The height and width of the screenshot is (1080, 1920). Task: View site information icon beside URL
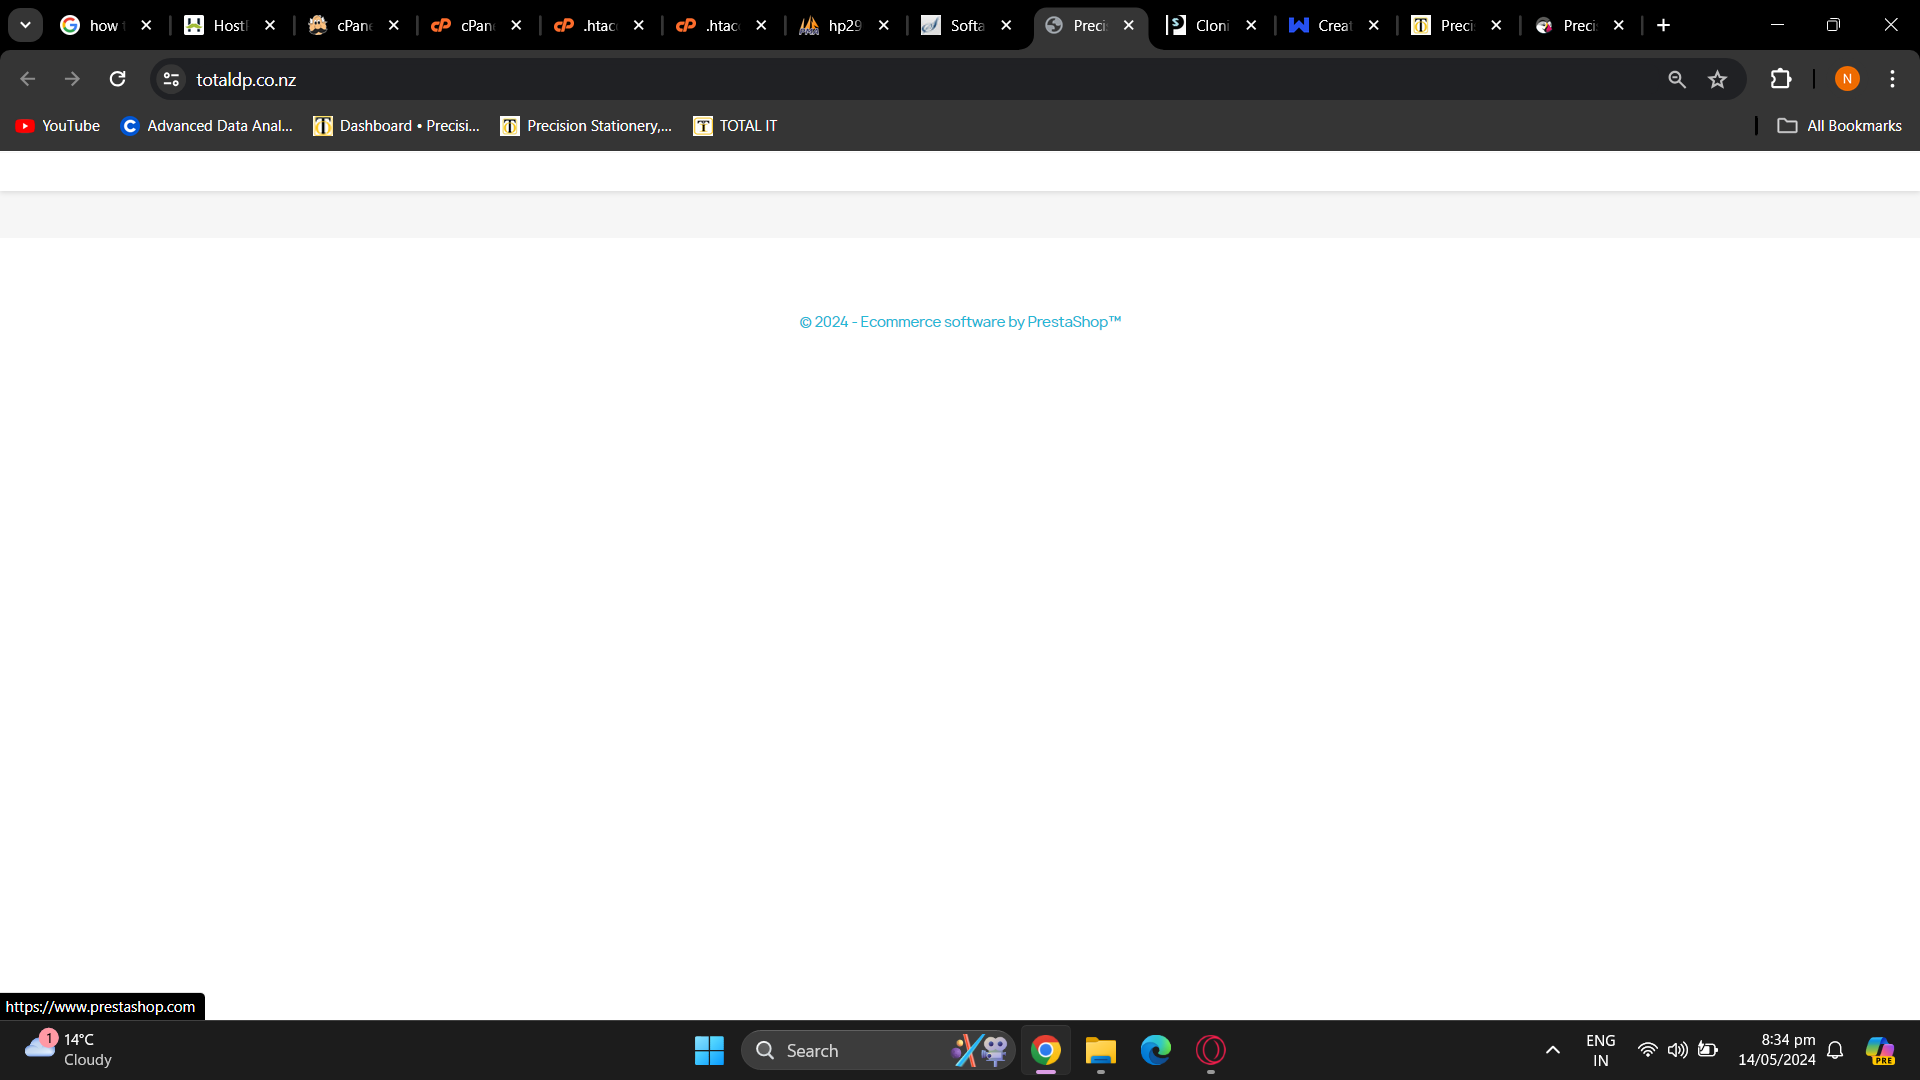[x=171, y=79]
